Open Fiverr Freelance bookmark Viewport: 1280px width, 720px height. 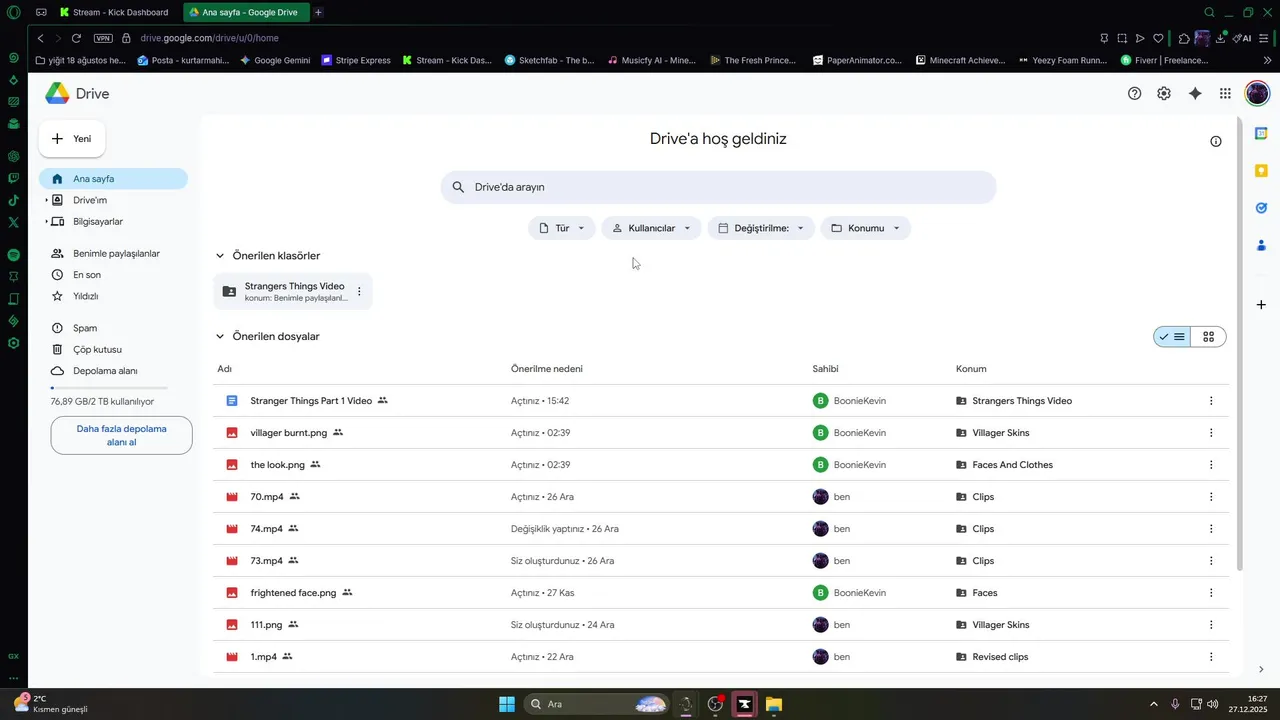point(1165,60)
